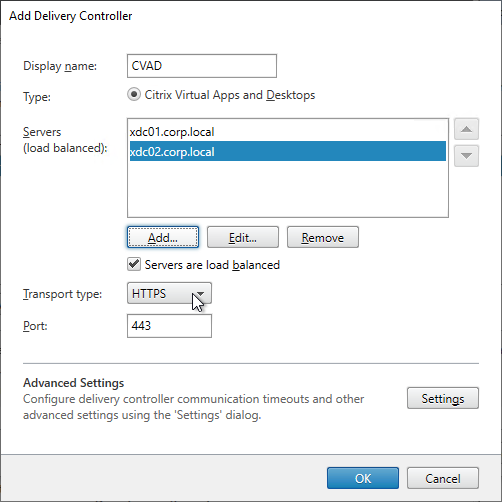This screenshot has width=502, height=502.
Task: Click the Transport type label
Action: [62, 294]
